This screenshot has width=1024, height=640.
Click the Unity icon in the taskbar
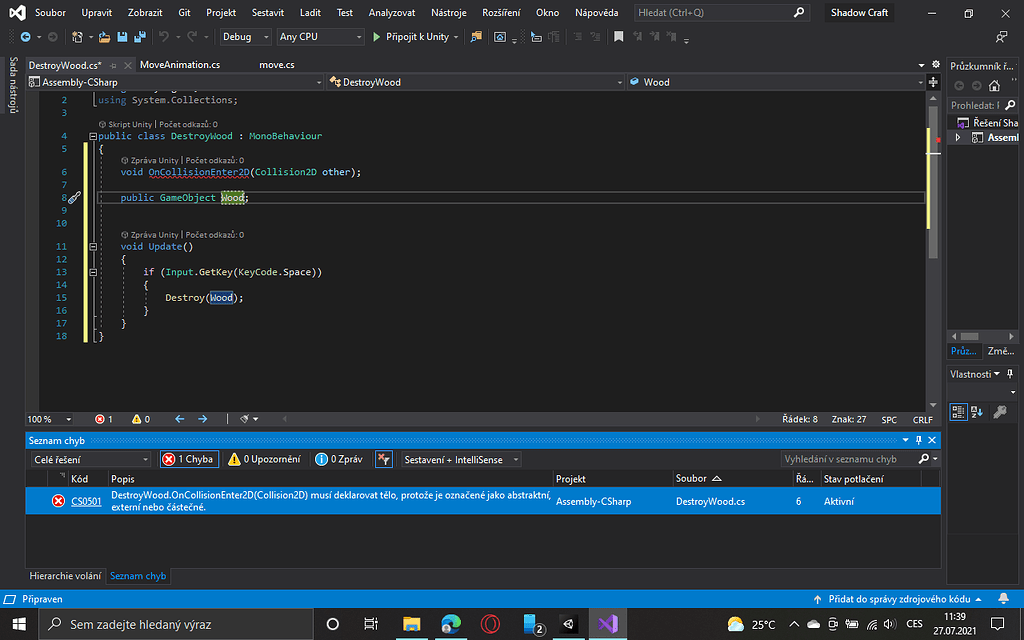(568, 624)
